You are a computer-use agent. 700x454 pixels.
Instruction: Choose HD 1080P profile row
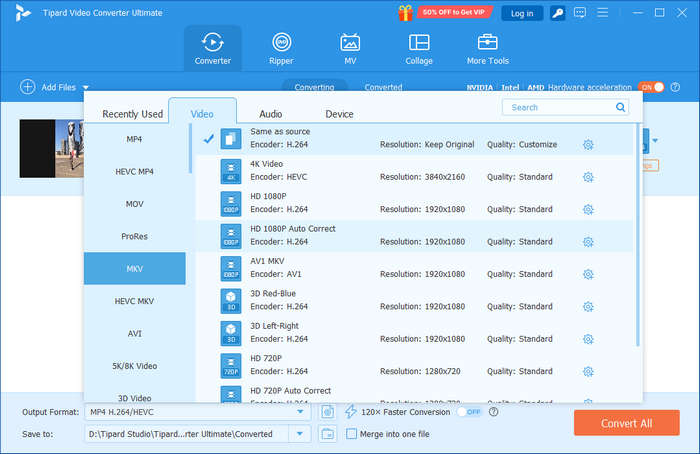tap(414, 204)
